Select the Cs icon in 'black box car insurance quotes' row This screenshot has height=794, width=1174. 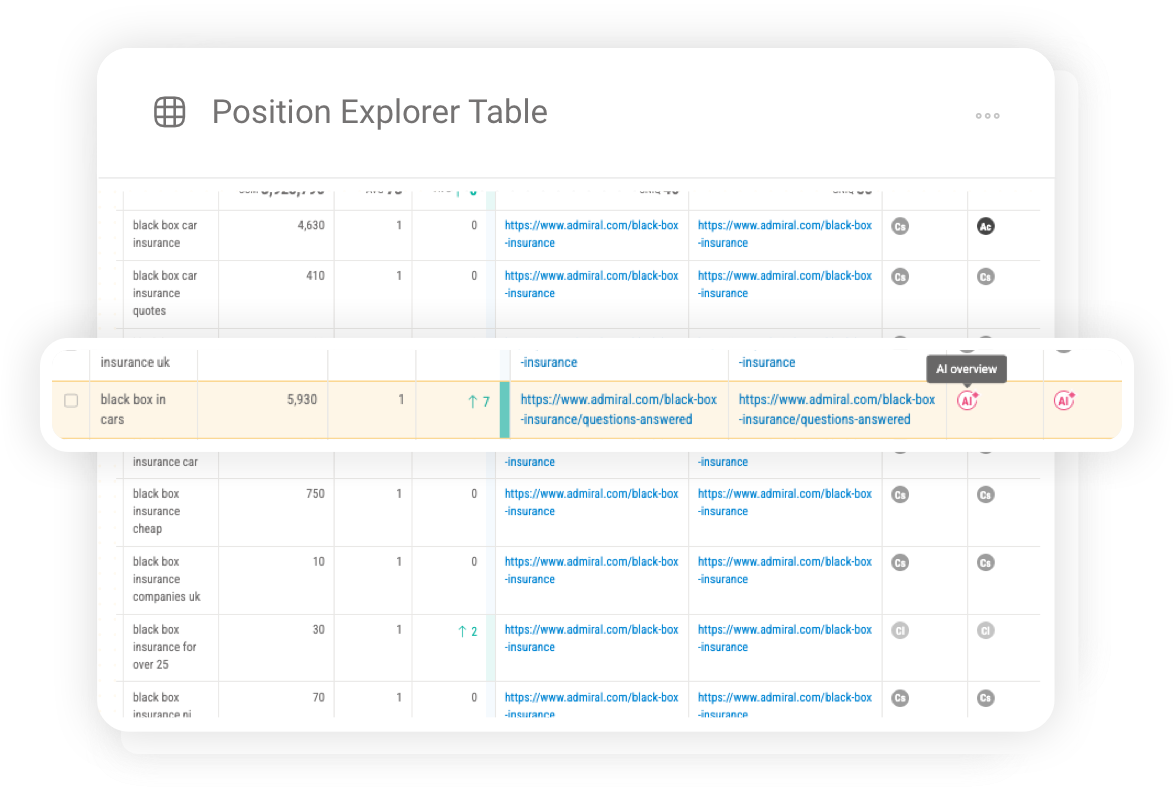pyautogui.click(x=899, y=276)
